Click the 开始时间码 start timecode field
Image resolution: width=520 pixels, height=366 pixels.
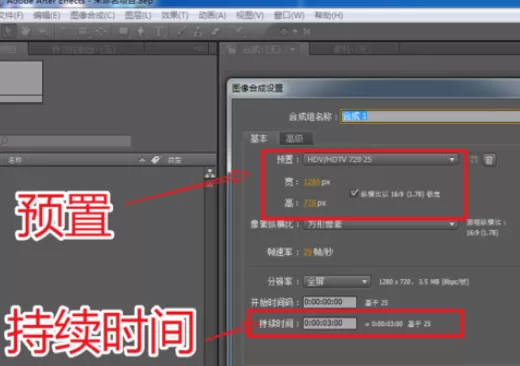pyautogui.click(x=330, y=302)
